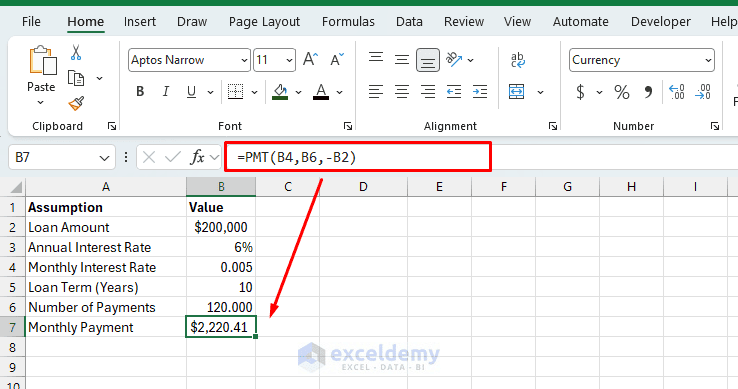The width and height of the screenshot is (738, 389).
Task: Apply borders with the Borders icon
Action: pyautogui.click(x=235, y=91)
